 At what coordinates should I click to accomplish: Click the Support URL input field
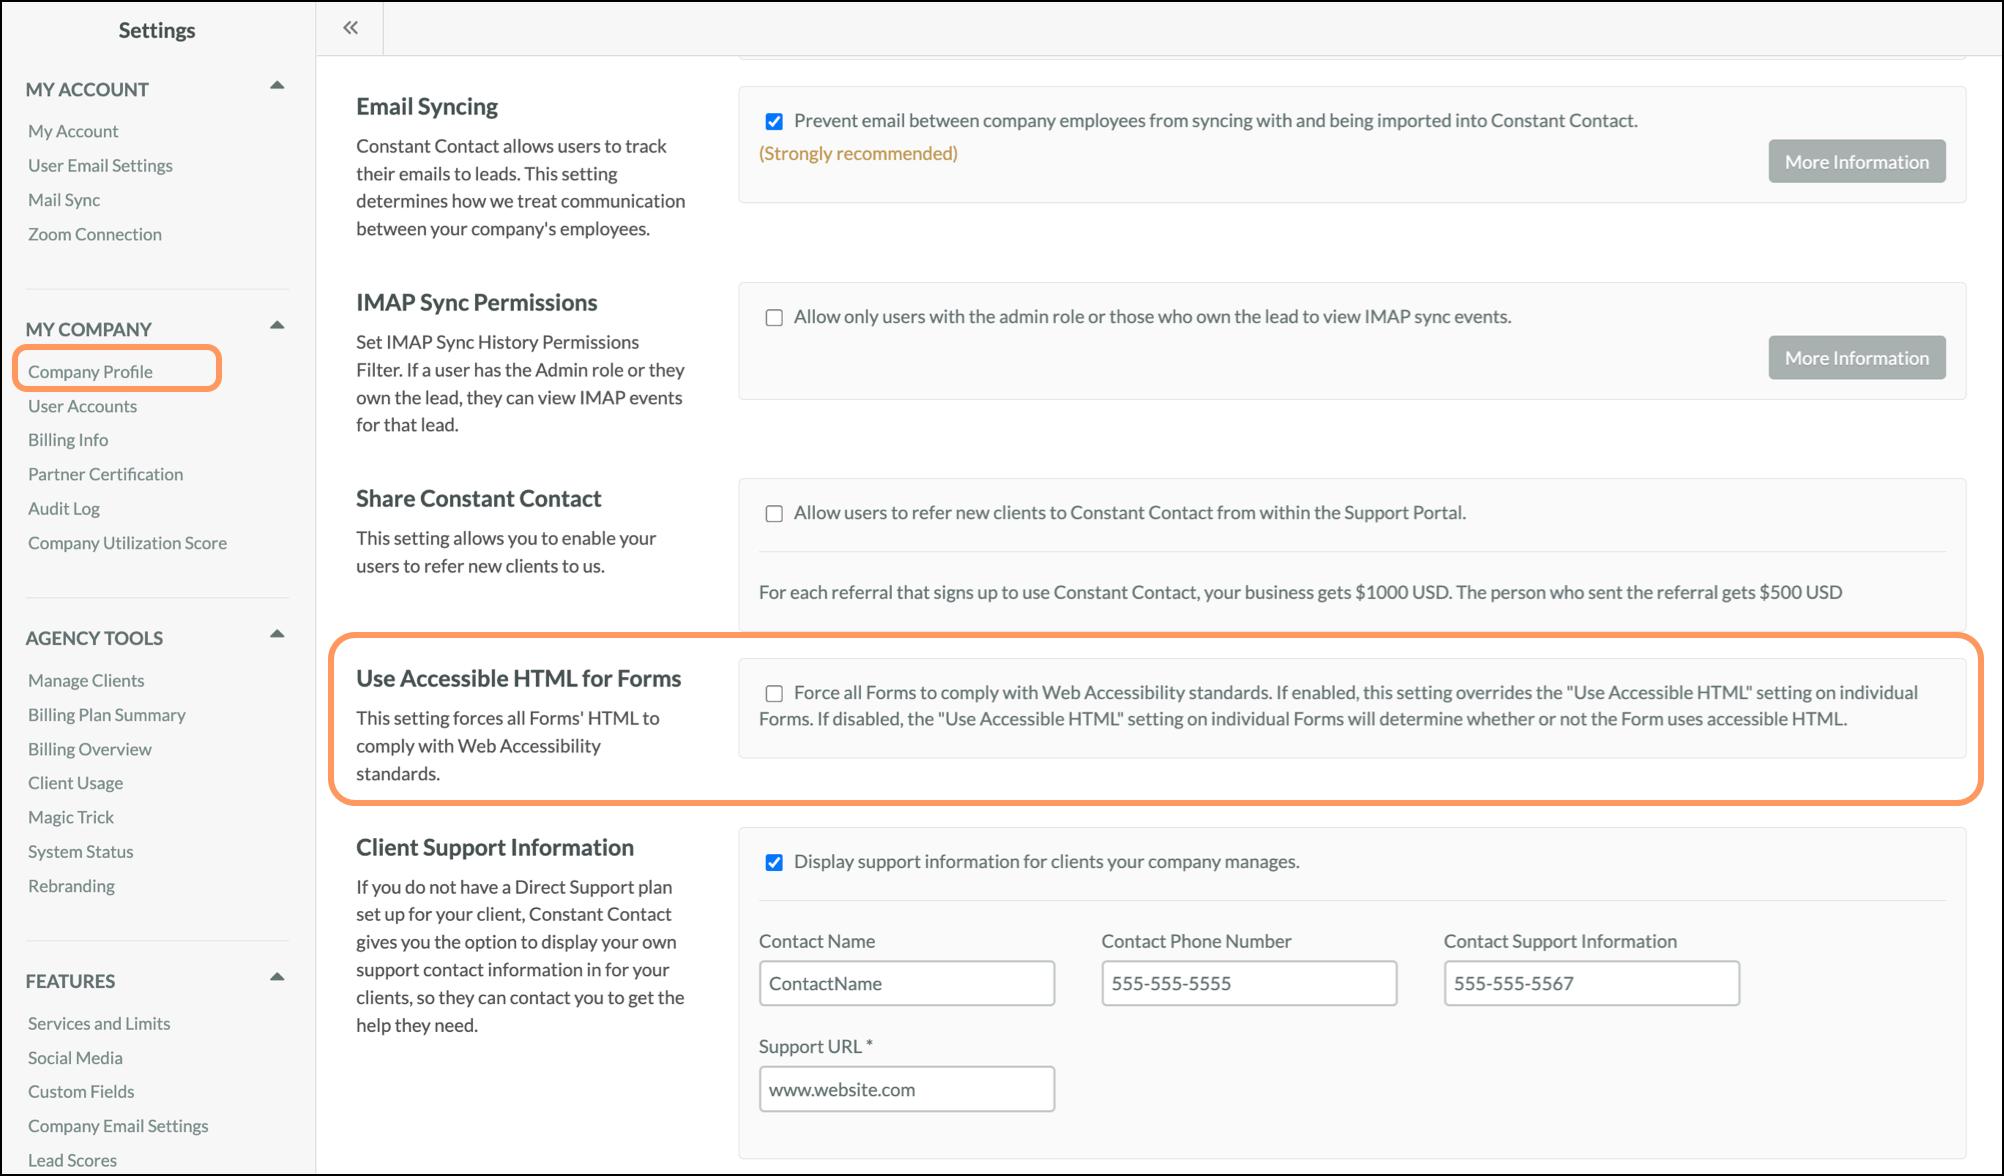click(x=907, y=1089)
